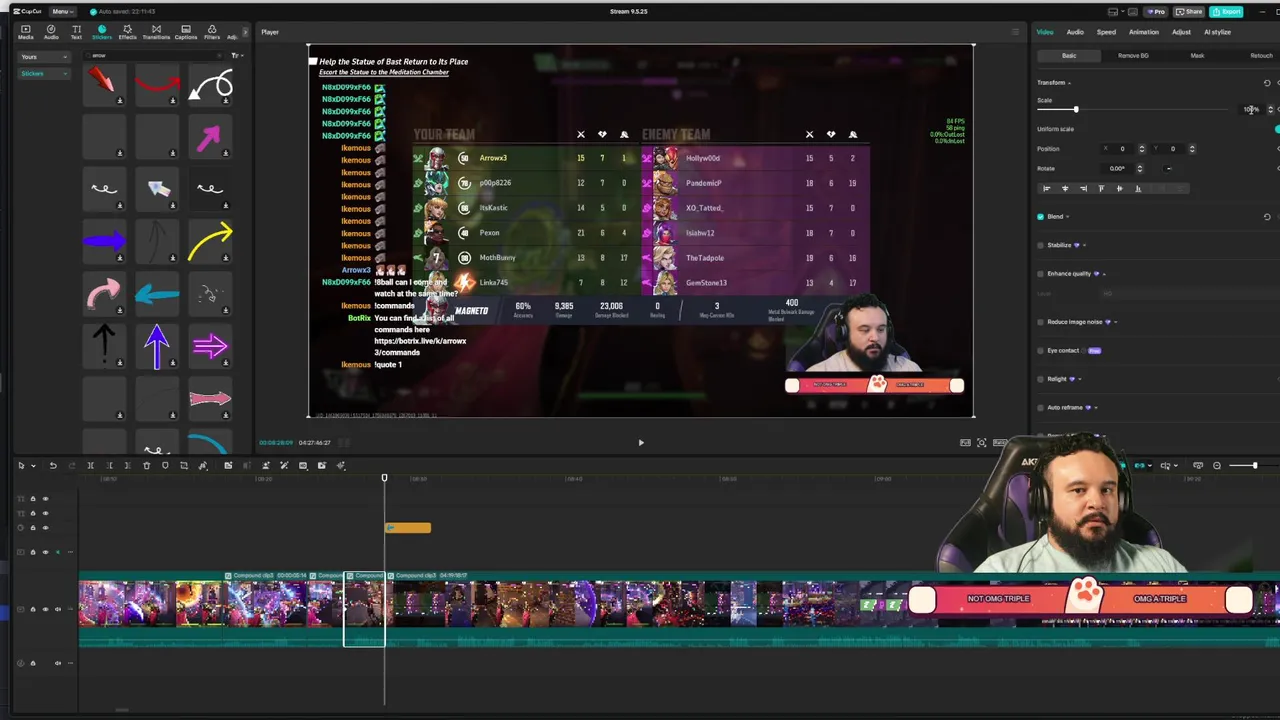
Task: Open the Filters tab
Action: tap(212, 32)
